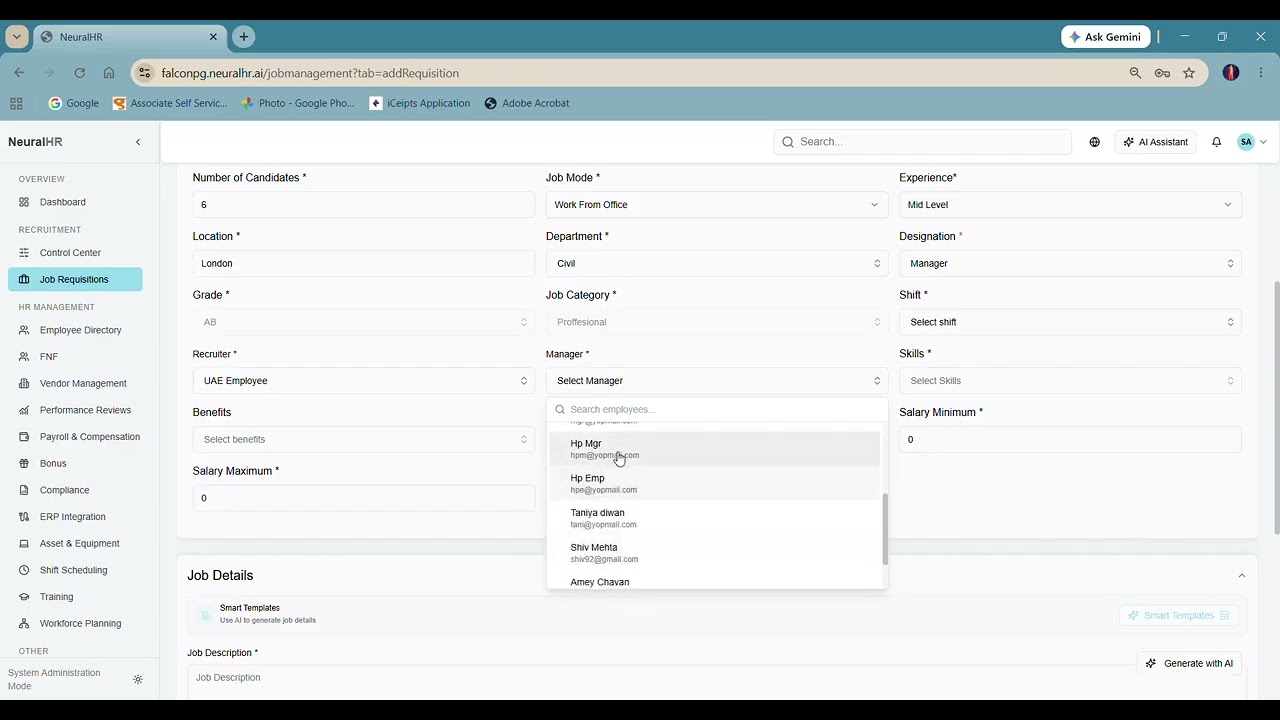Open Control Center in the sidebar
This screenshot has width=1280, height=720.
75,253
